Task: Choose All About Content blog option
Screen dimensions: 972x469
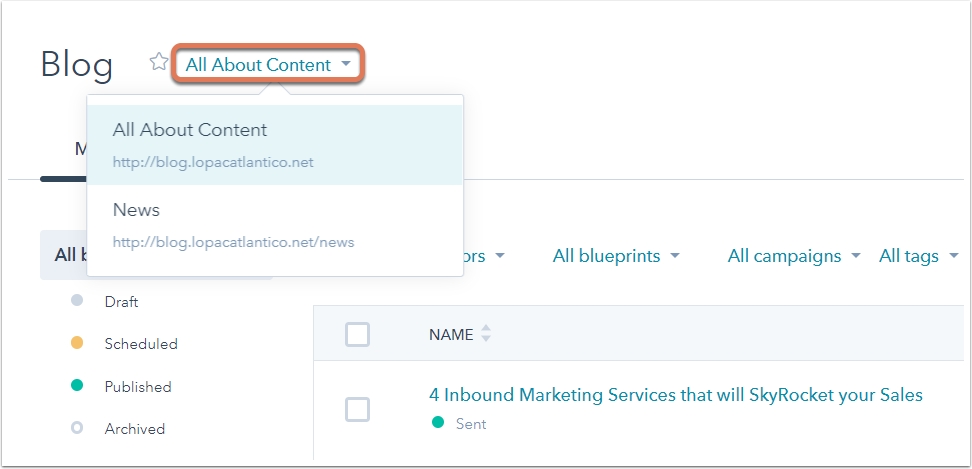Action: (275, 145)
